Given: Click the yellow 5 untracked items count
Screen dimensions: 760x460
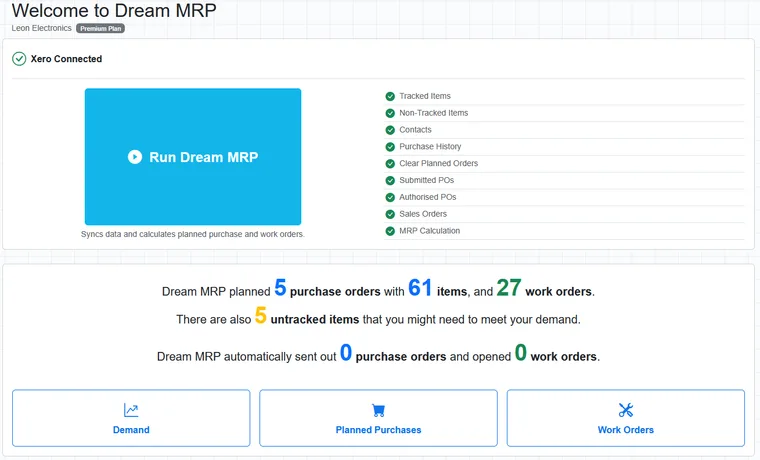Looking at the screenshot, I should click(x=261, y=316).
